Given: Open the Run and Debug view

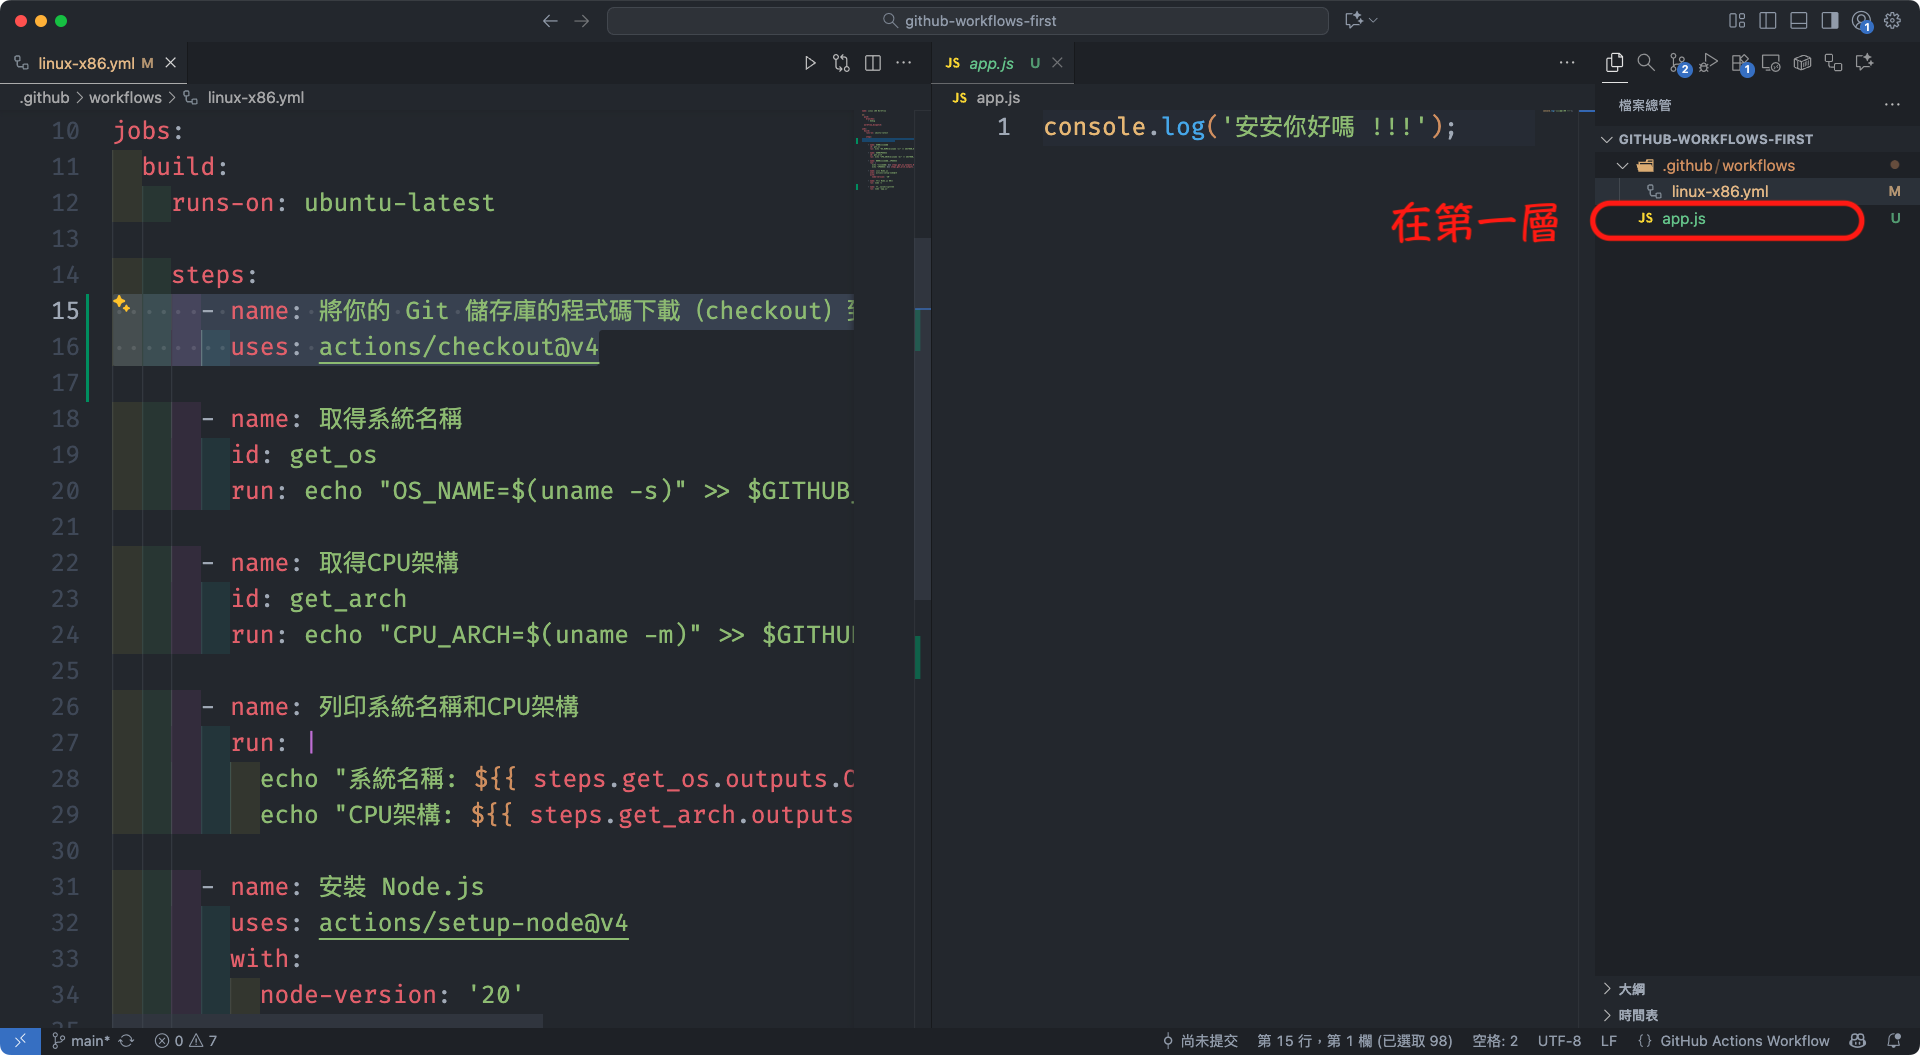Looking at the screenshot, I should coord(1709,63).
